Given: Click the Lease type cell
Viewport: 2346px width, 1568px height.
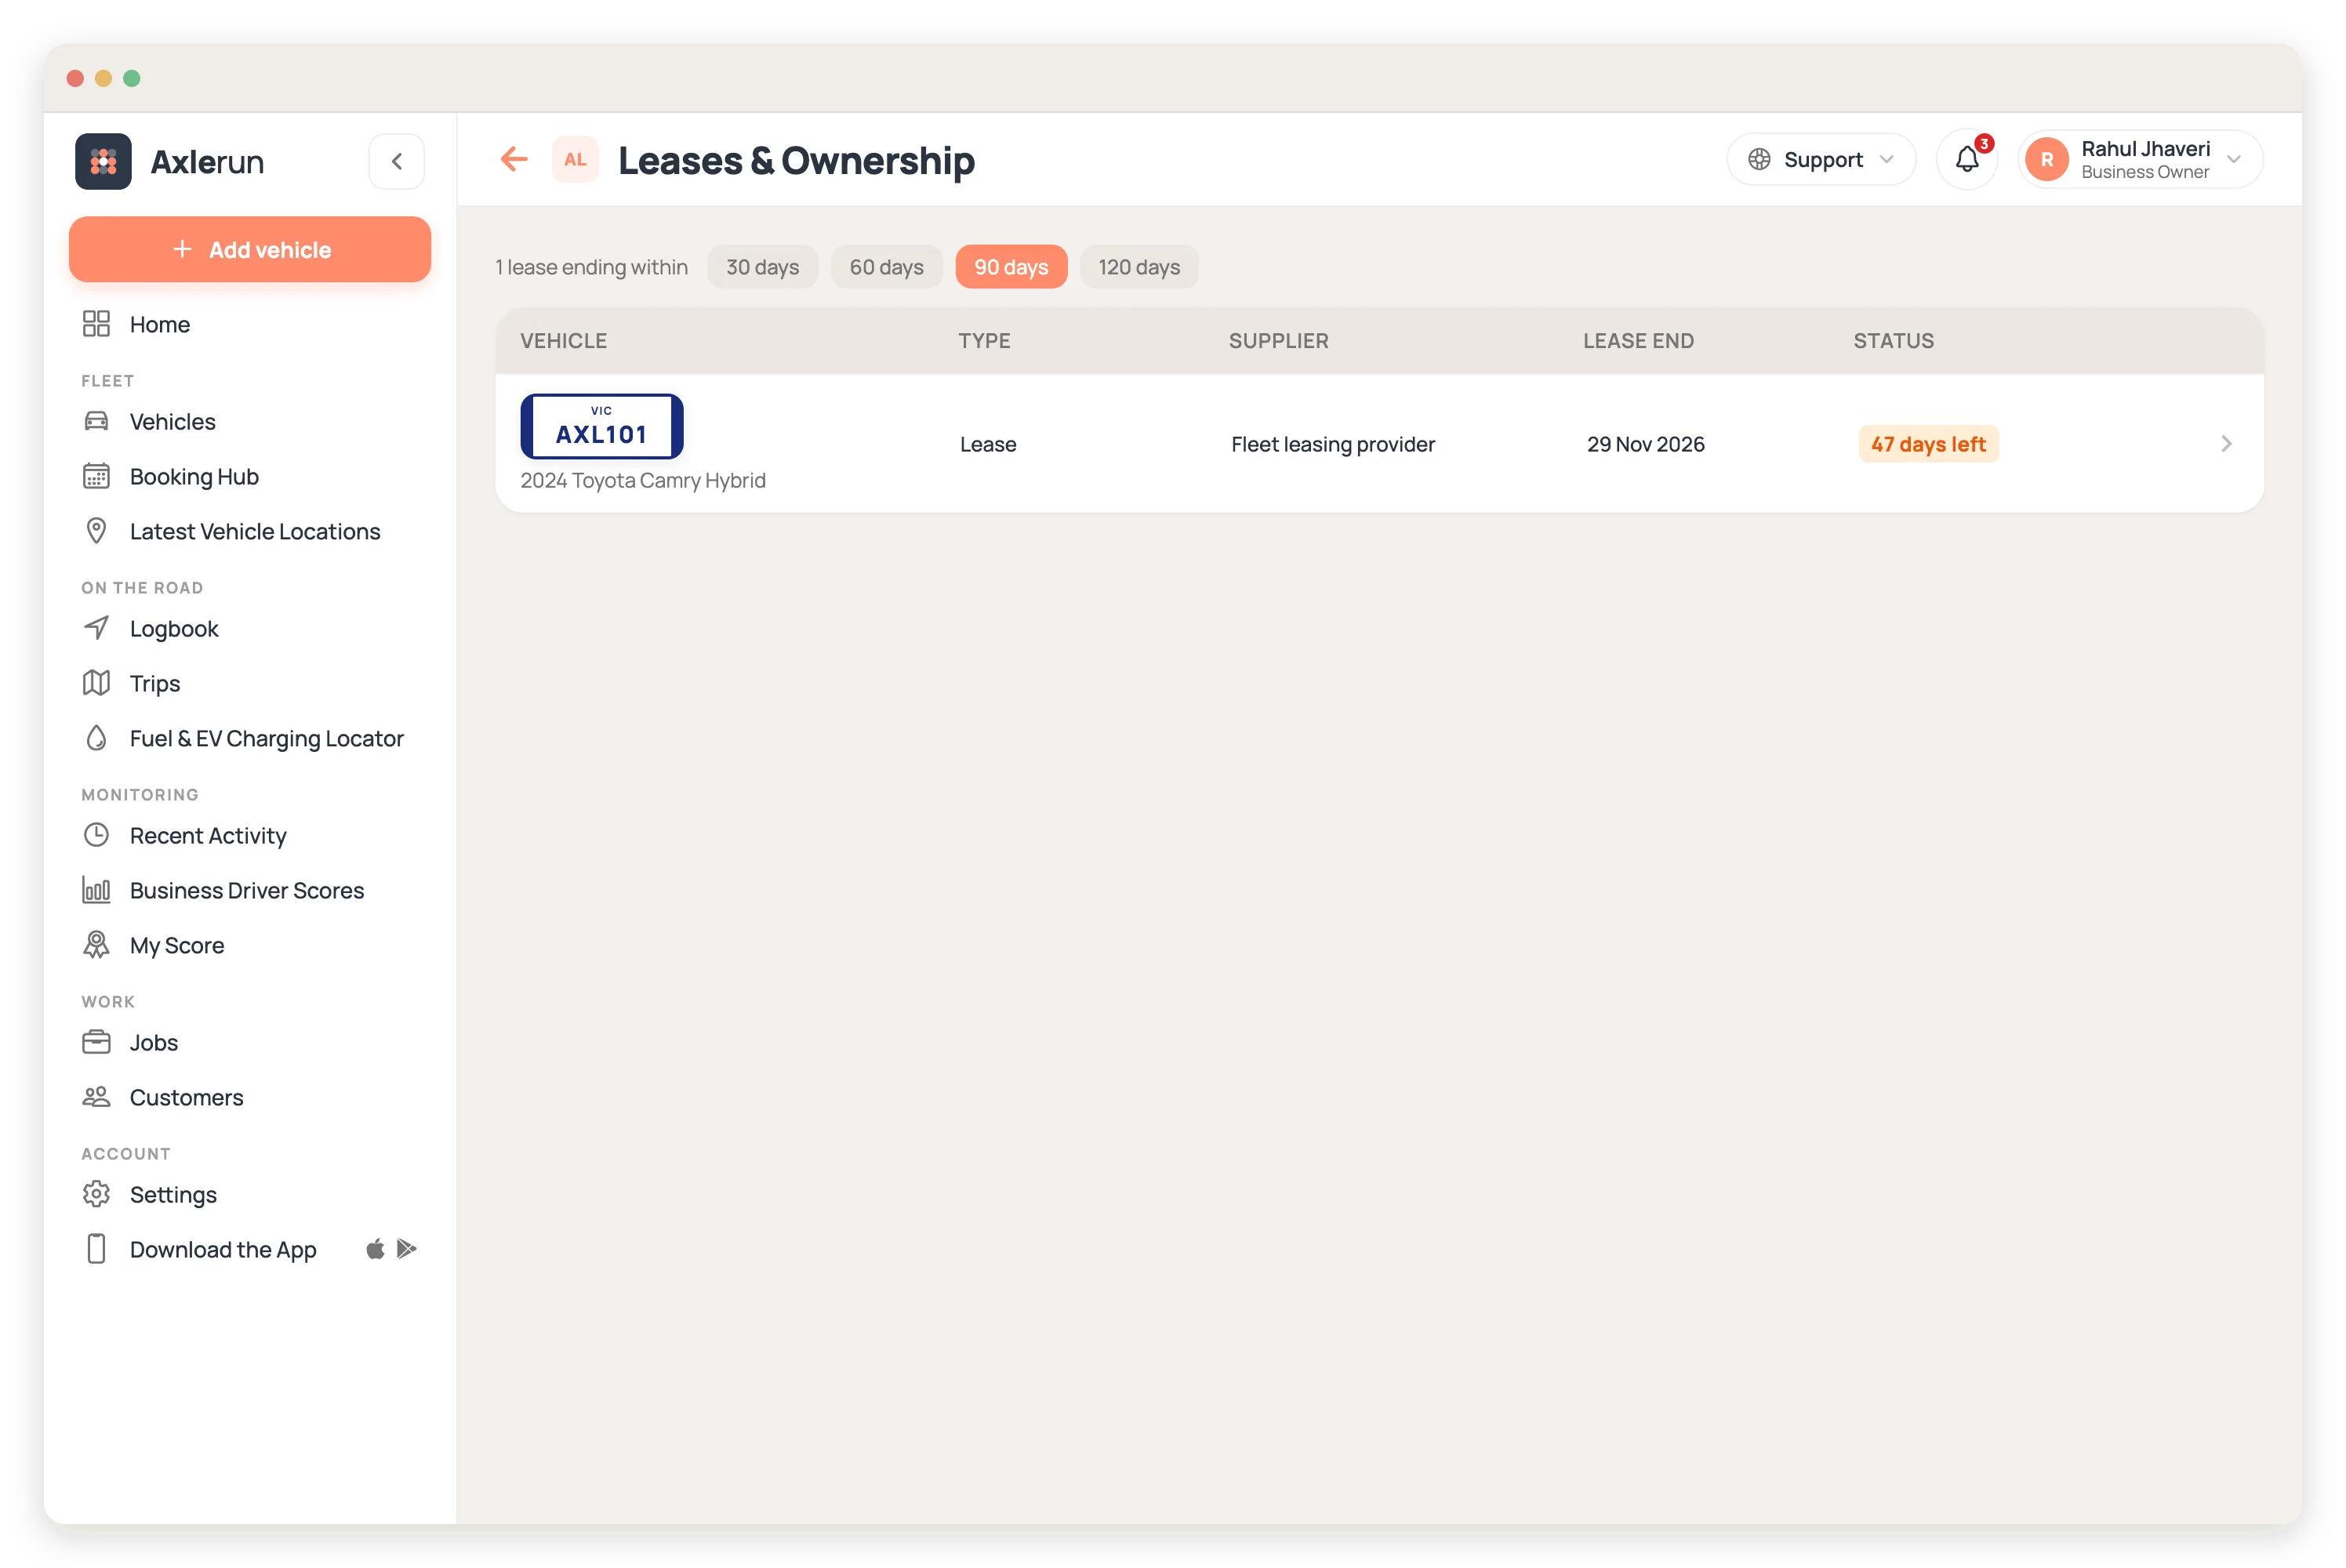Looking at the screenshot, I should click(988, 444).
